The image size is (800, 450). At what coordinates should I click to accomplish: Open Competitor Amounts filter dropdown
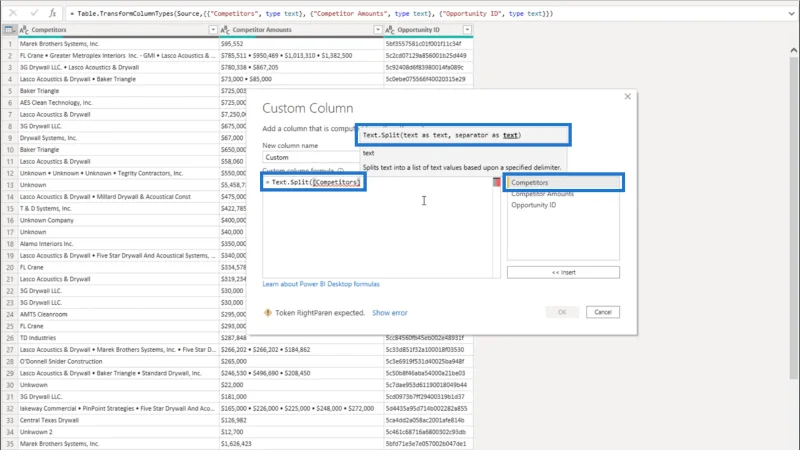[378, 30]
